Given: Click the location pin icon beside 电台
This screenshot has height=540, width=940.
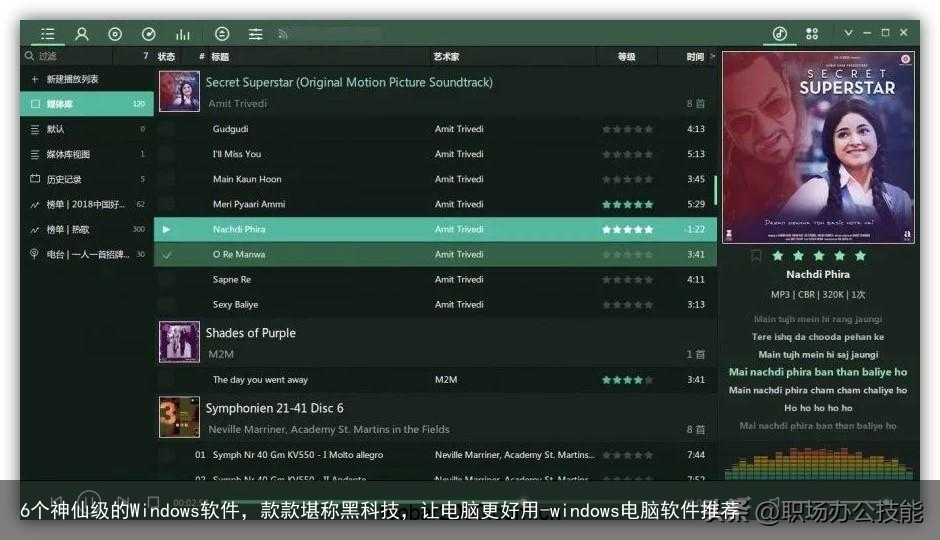Looking at the screenshot, I should [x=34, y=254].
